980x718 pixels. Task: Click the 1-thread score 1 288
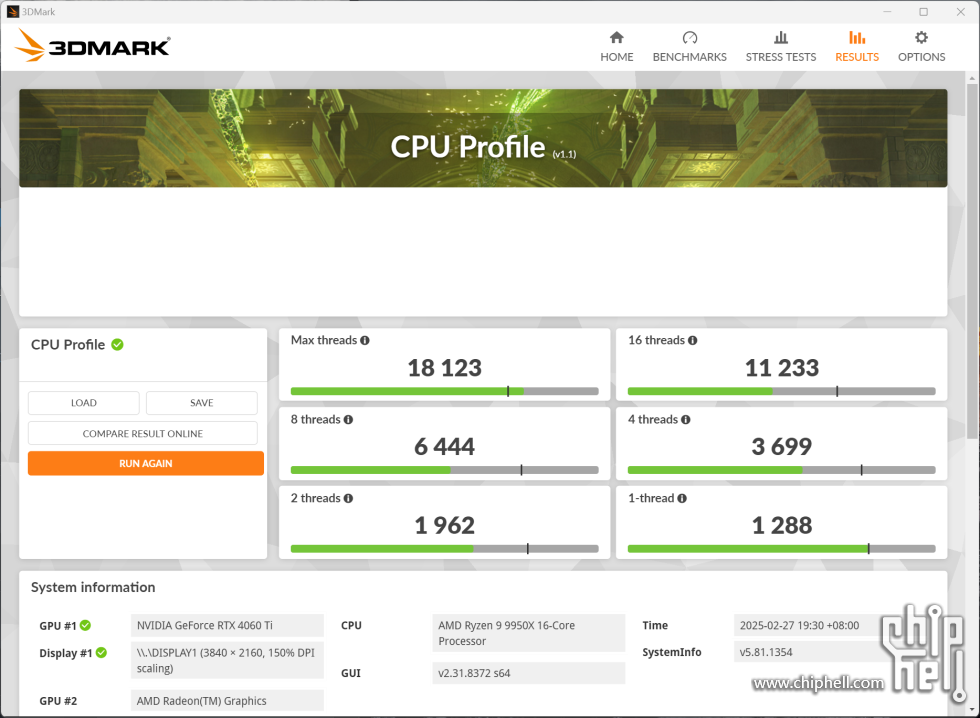[781, 526]
